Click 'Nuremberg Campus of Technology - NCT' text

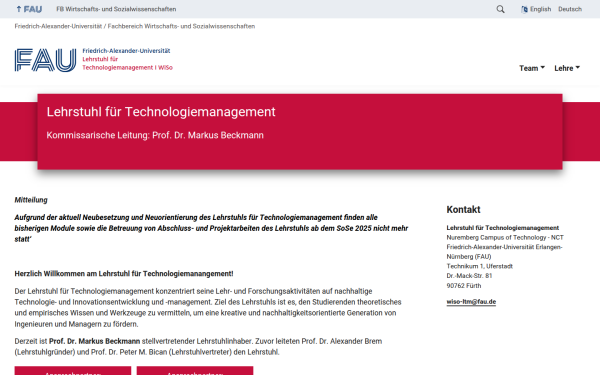coord(505,238)
